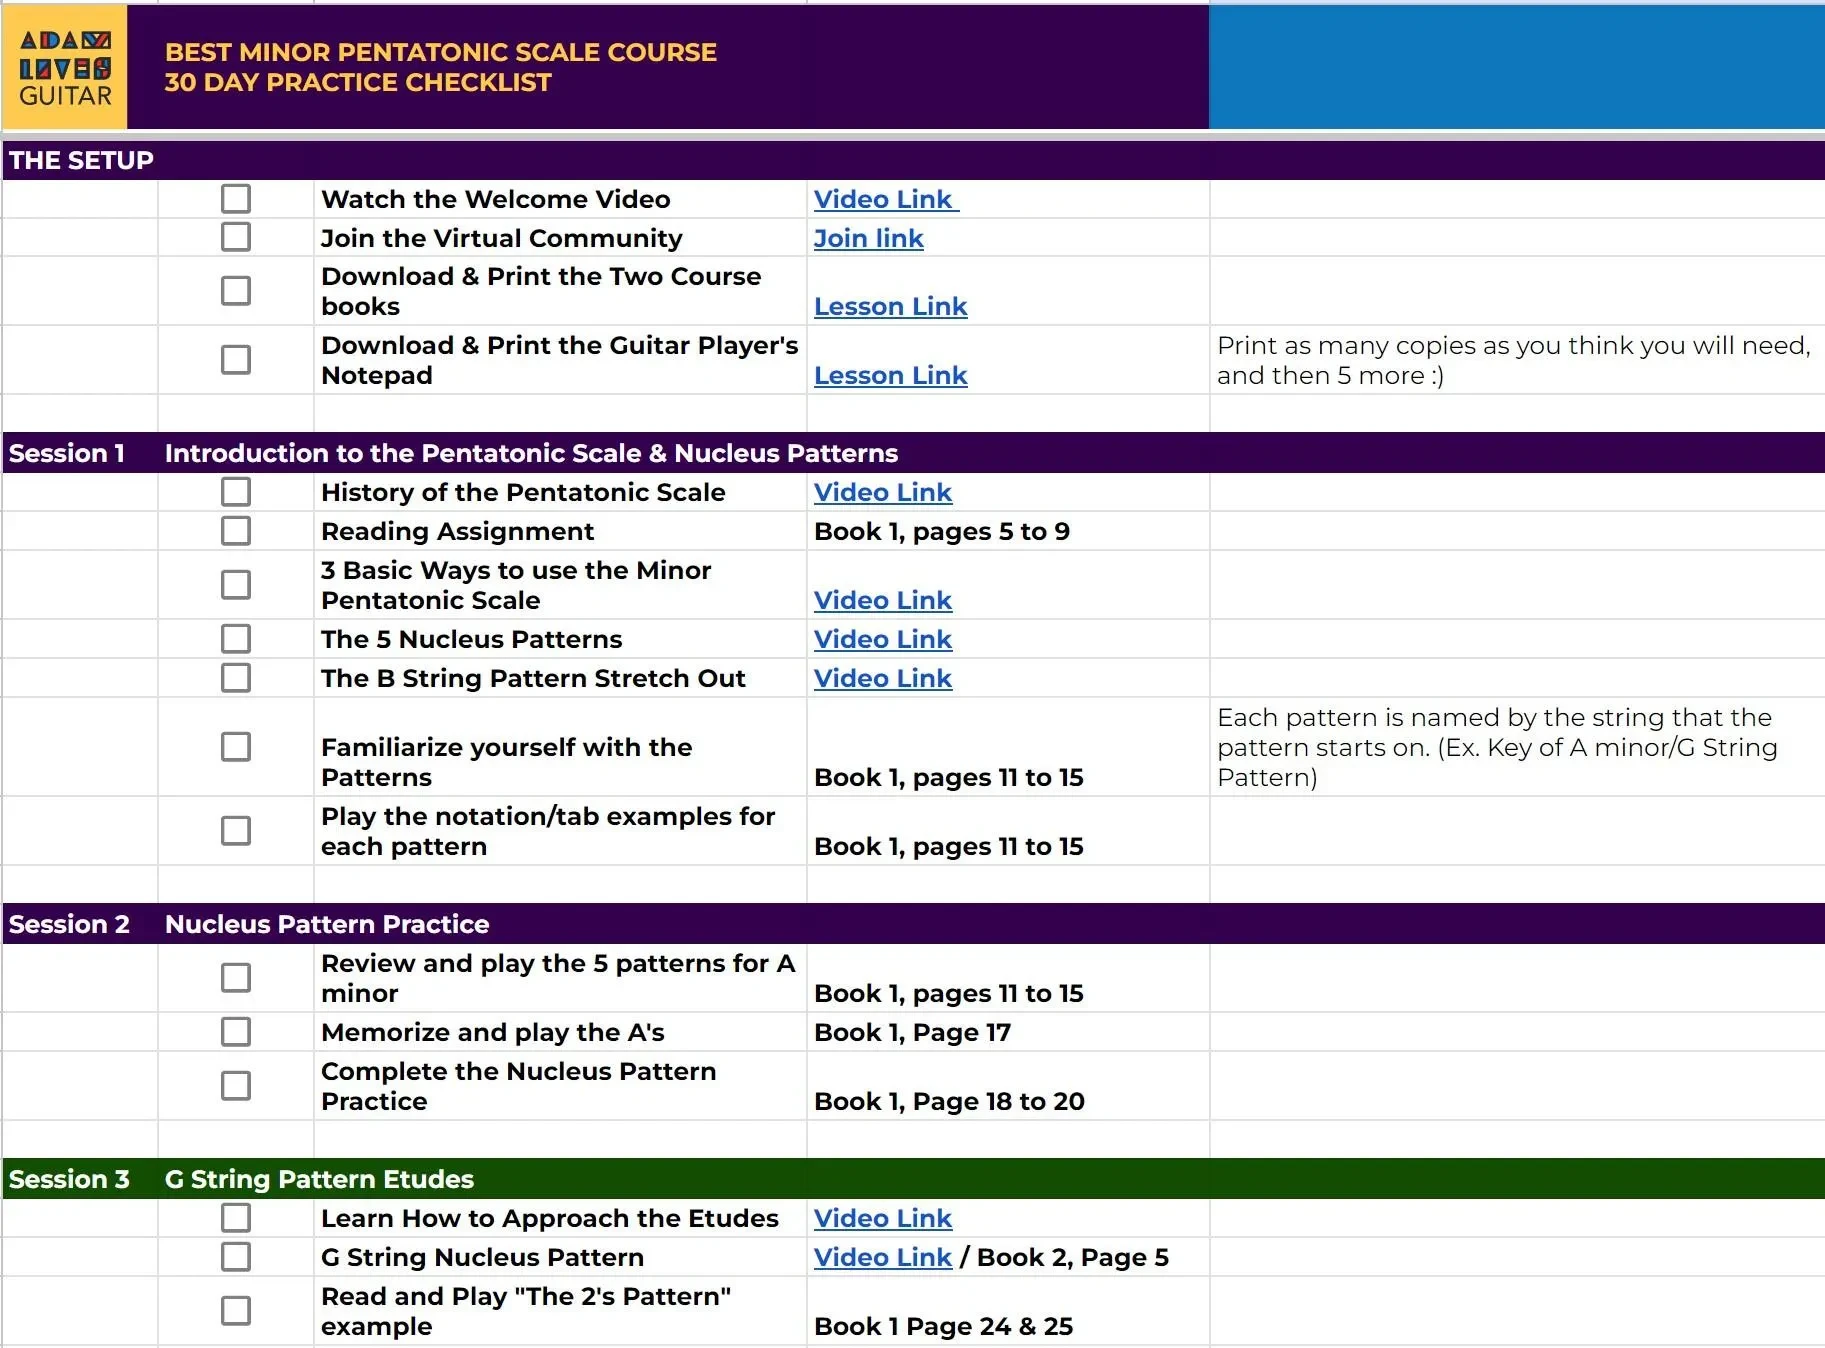Open The 5 Nucleus Patterns Video Link
1825x1348 pixels.
883,639
